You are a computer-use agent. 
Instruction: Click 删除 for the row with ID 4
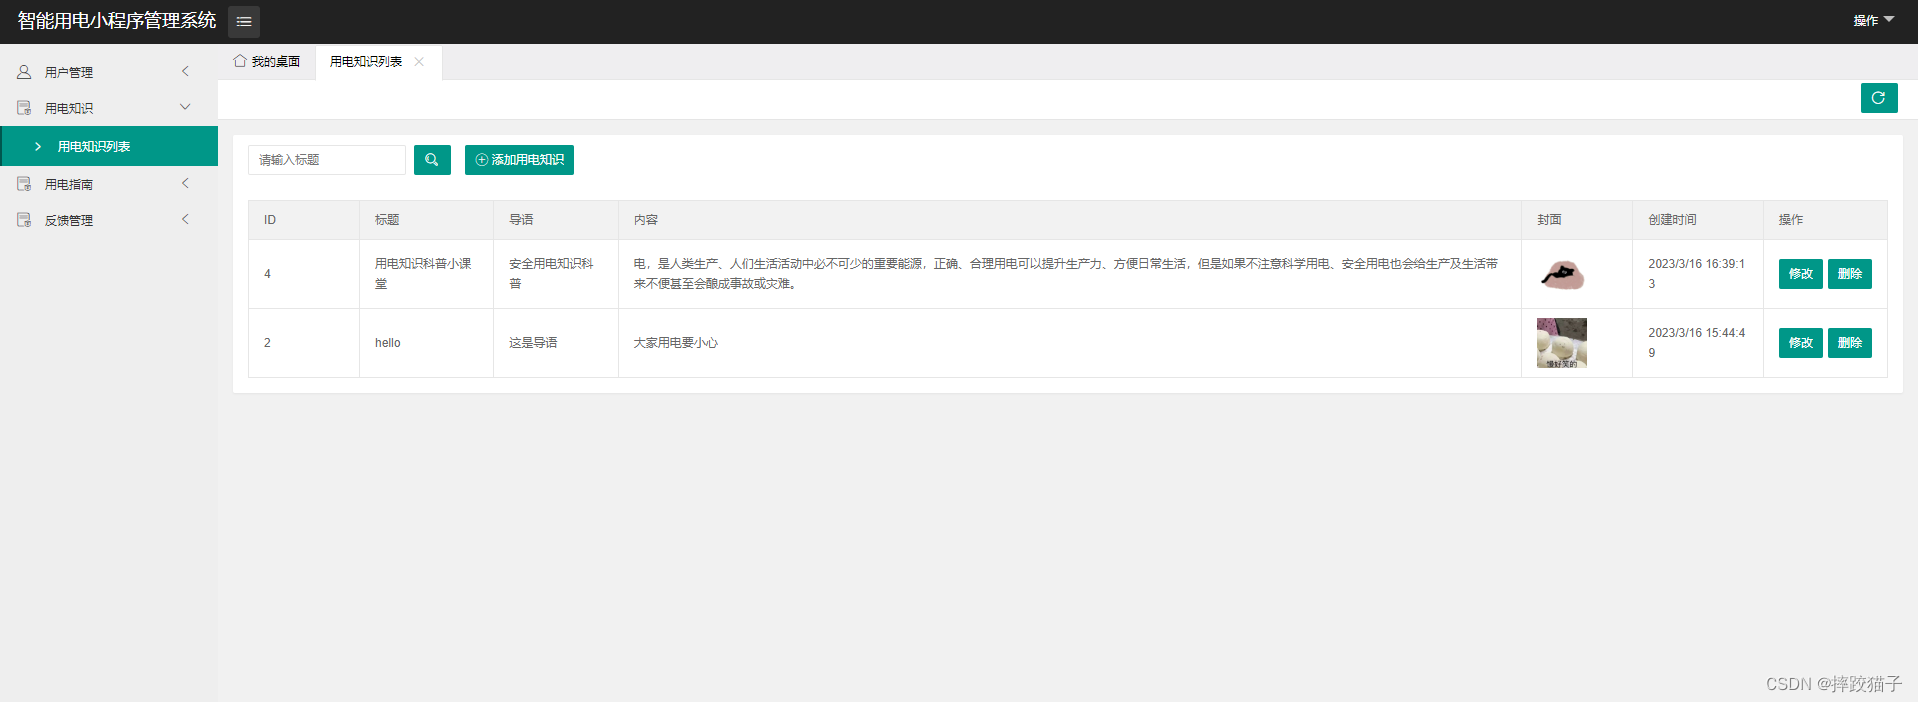[1850, 274]
